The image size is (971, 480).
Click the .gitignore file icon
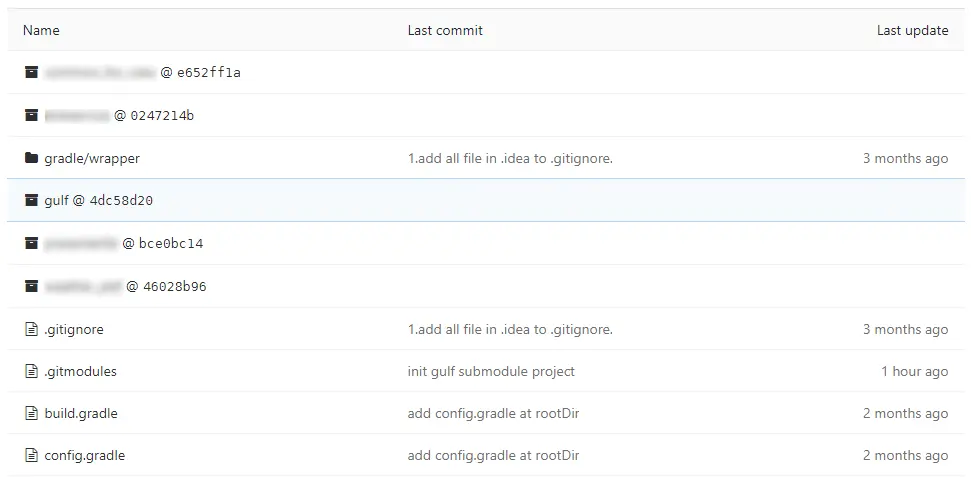click(x=32, y=329)
